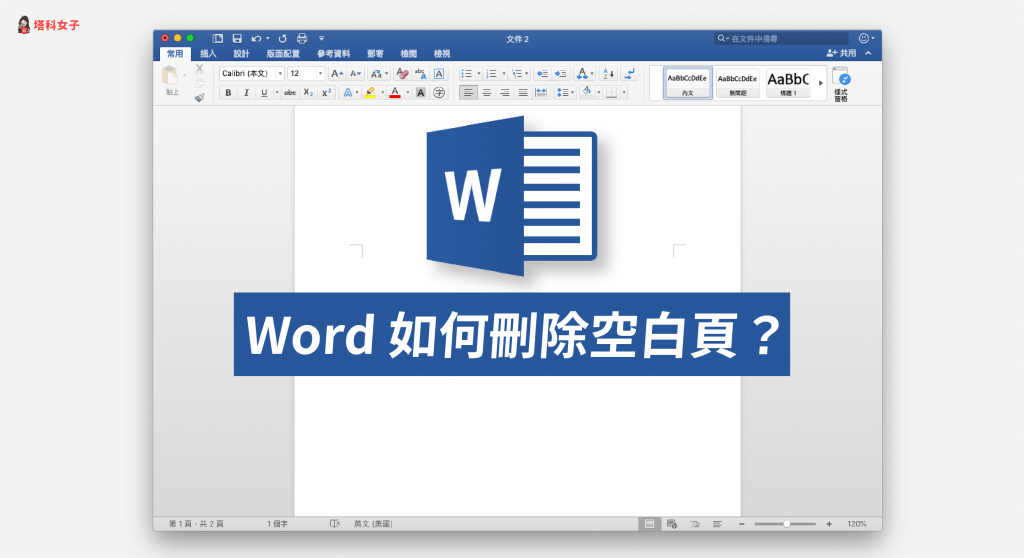Toggle Underline formatting
Viewport: 1024px width, 558px height.
(264, 93)
